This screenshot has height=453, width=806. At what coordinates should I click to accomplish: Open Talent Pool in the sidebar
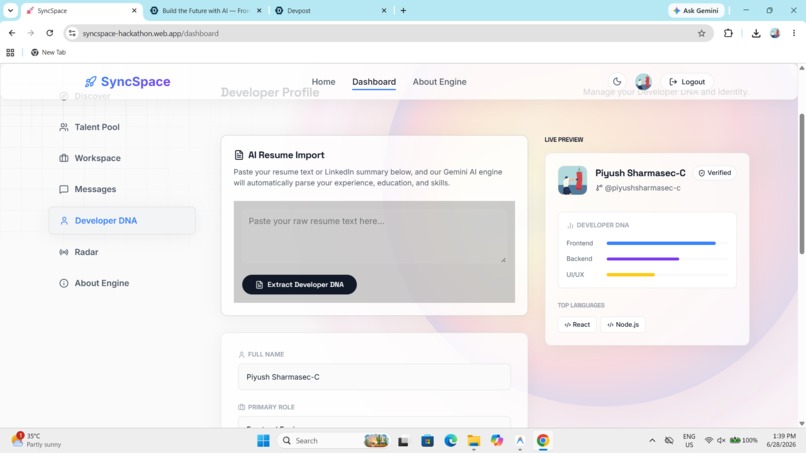coord(122,127)
